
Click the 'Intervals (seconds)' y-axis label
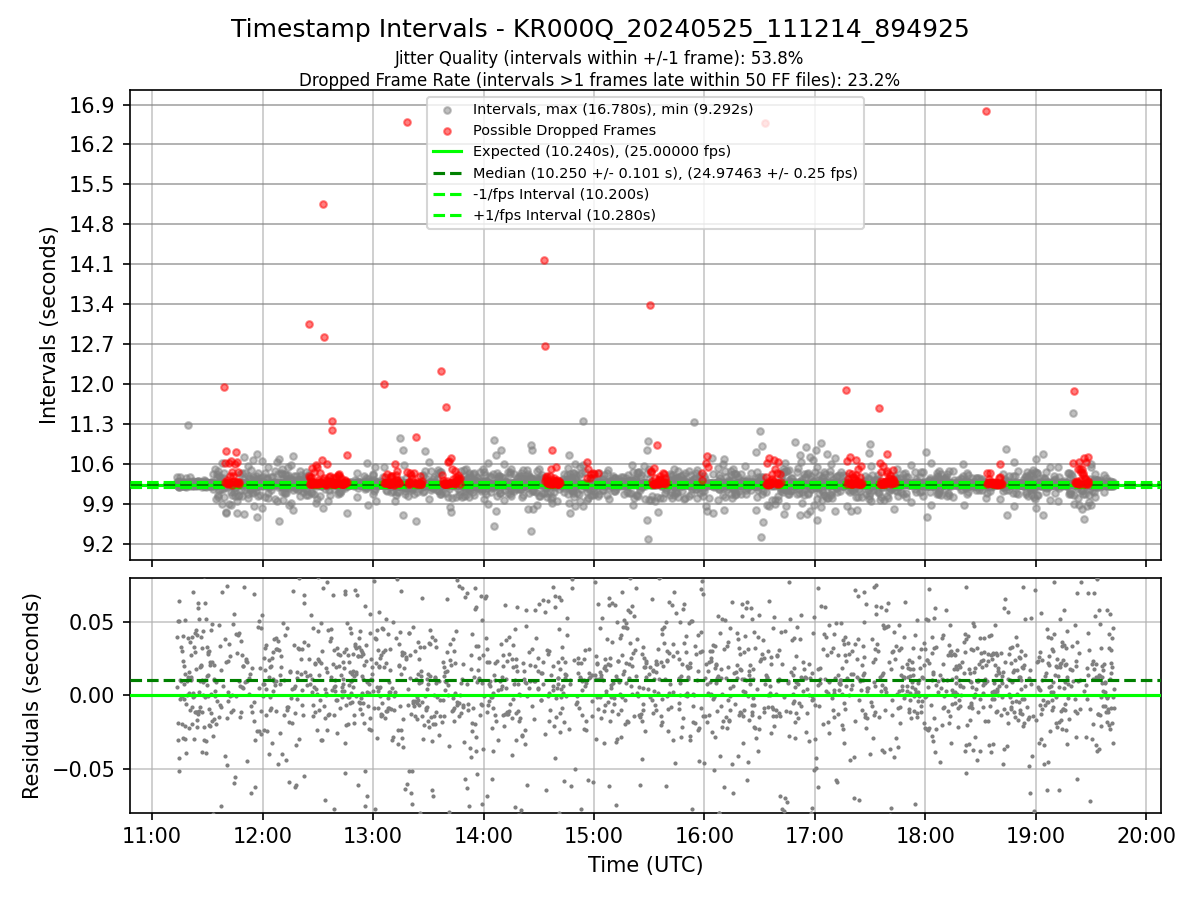pyautogui.click(x=49, y=325)
